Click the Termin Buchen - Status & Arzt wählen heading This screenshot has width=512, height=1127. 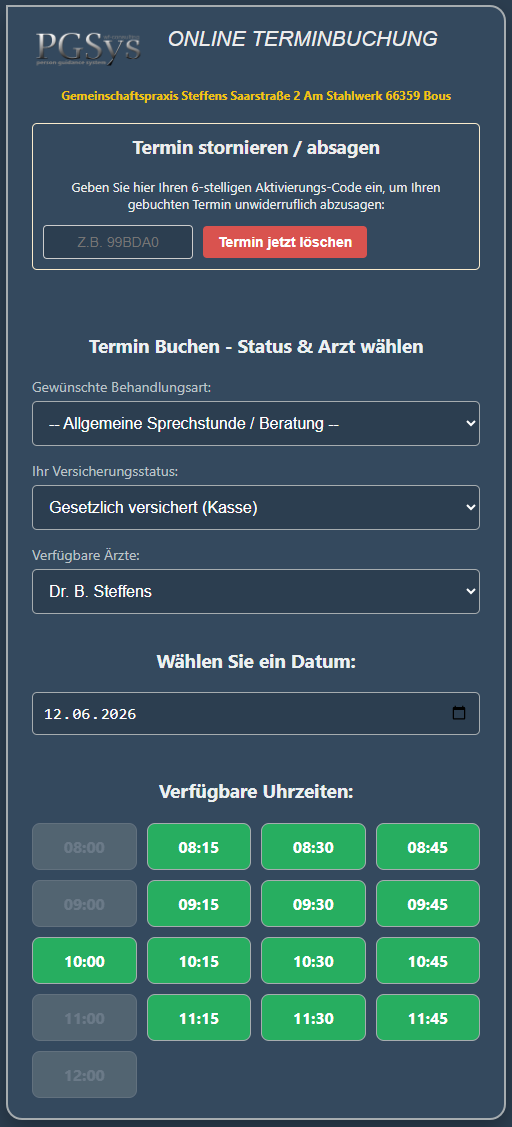(256, 347)
